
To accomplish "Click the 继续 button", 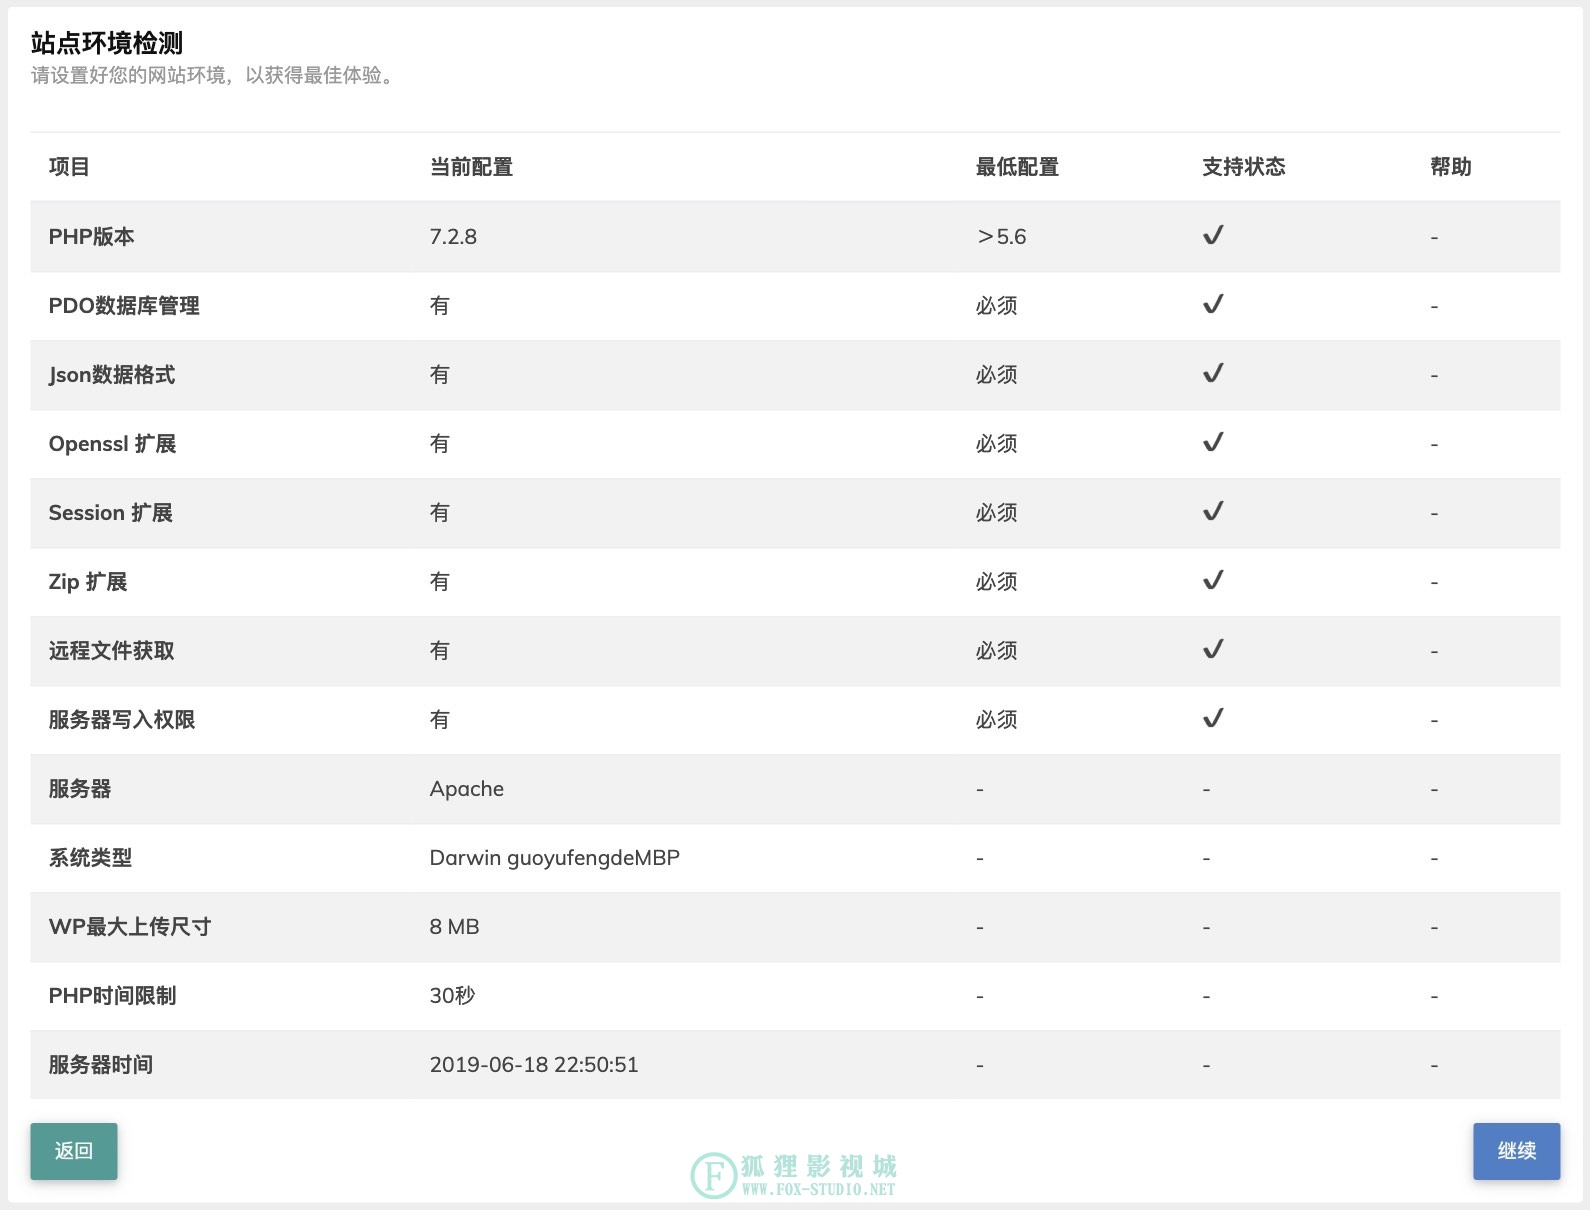I will point(1516,1151).
